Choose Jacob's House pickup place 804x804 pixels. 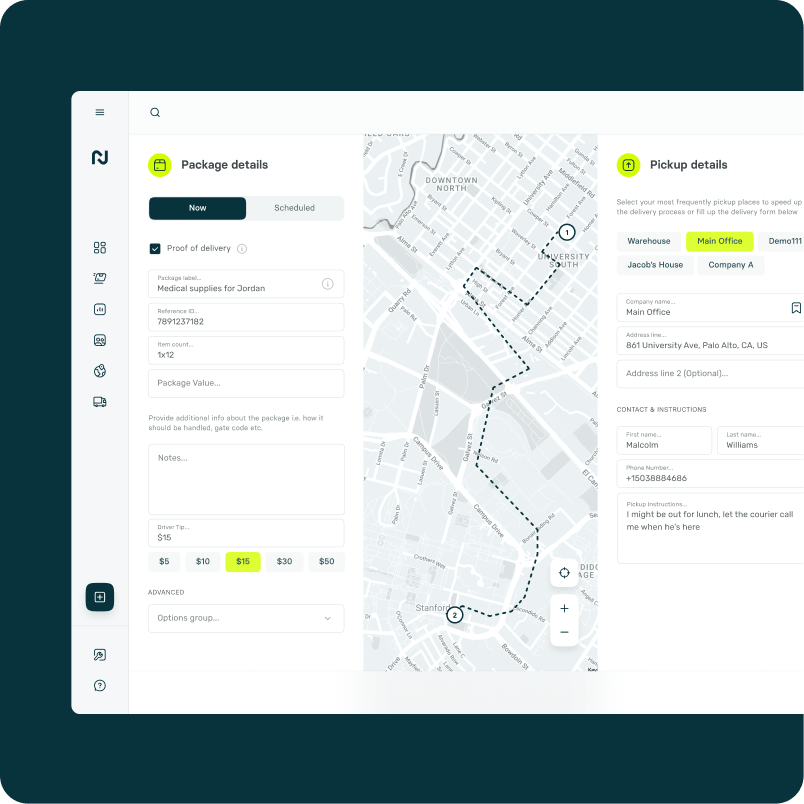pos(655,265)
